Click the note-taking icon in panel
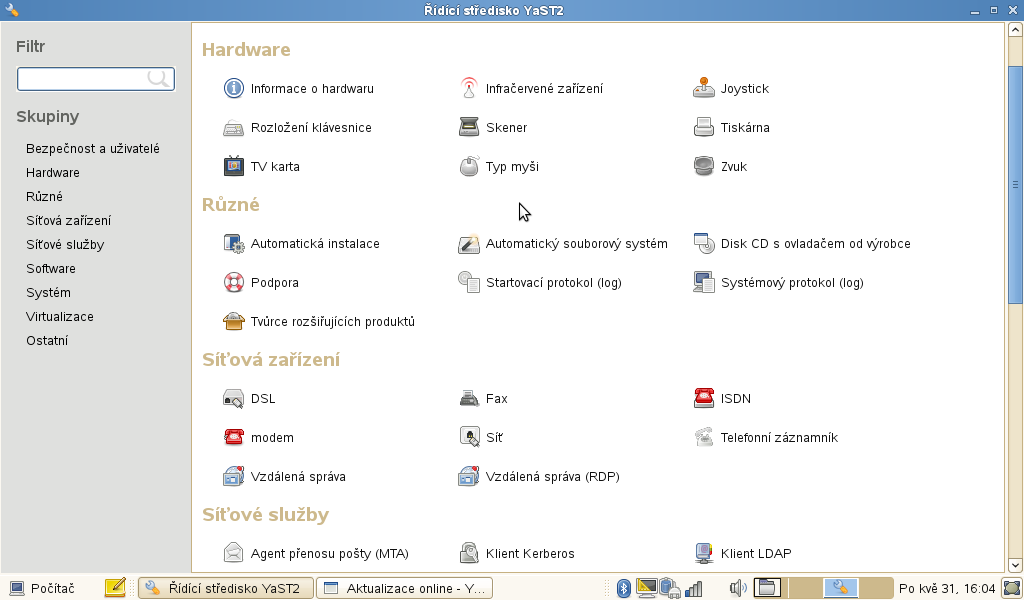Screen dimensions: 1024x600 (x=115, y=588)
